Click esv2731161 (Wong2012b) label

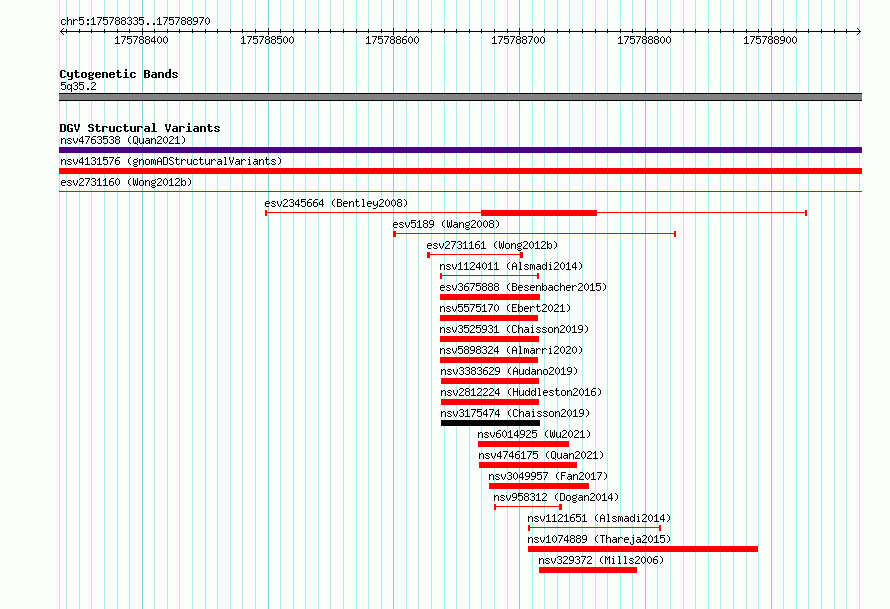492,245
